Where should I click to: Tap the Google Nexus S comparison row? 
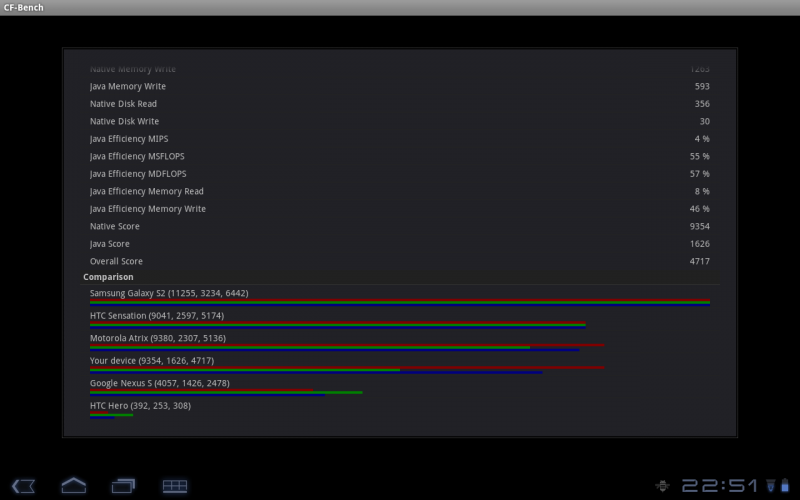(x=400, y=386)
